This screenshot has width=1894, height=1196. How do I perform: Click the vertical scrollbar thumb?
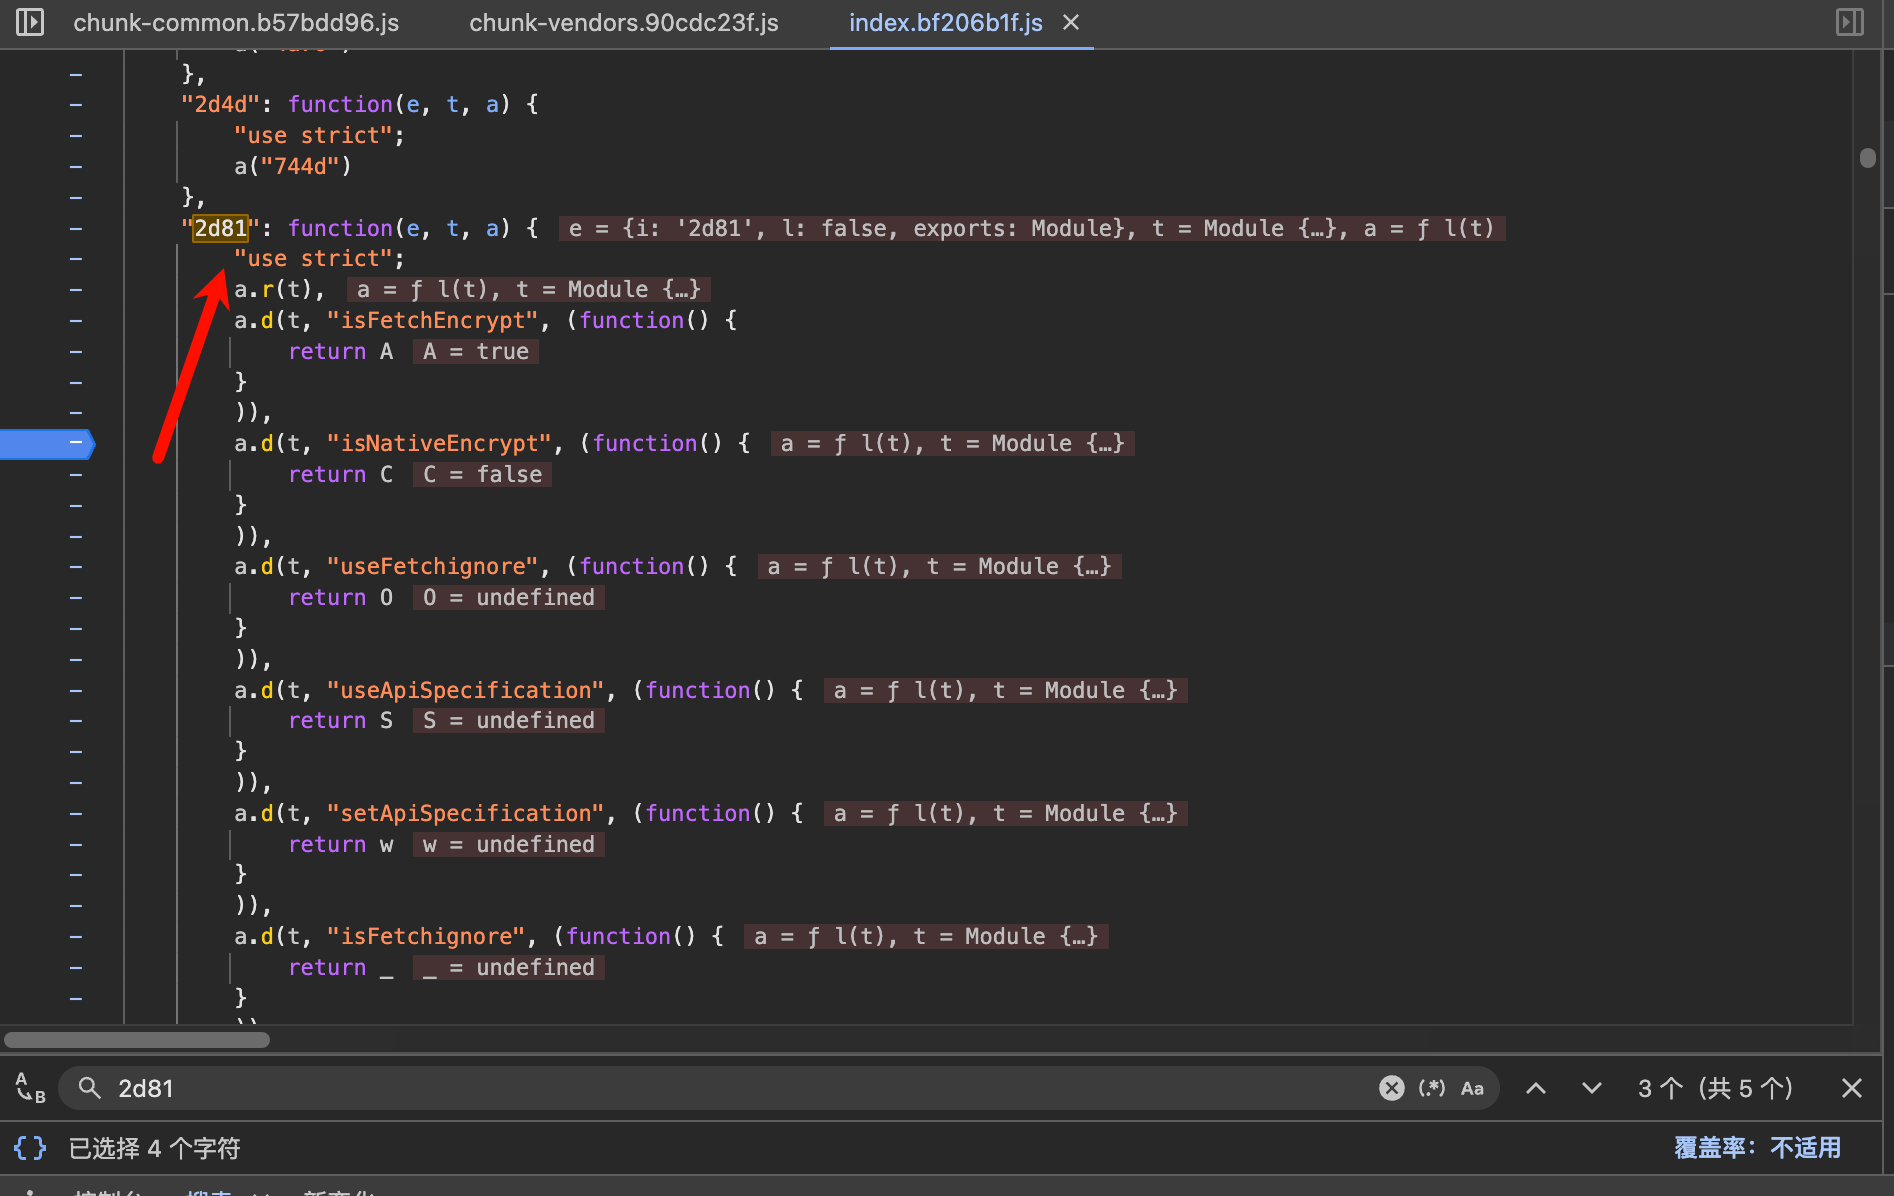pyautogui.click(x=1867, y=158)
